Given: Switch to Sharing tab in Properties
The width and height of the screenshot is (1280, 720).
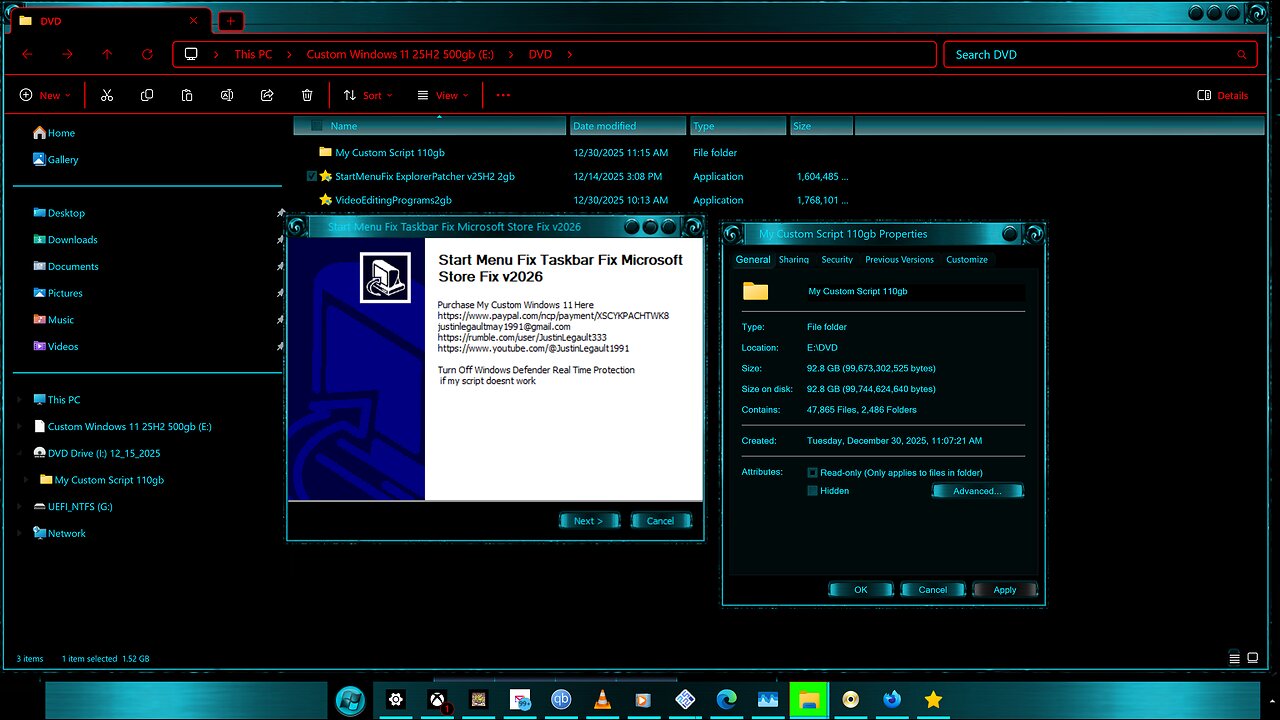Looking at the screenshot, I should pos(794,260).
